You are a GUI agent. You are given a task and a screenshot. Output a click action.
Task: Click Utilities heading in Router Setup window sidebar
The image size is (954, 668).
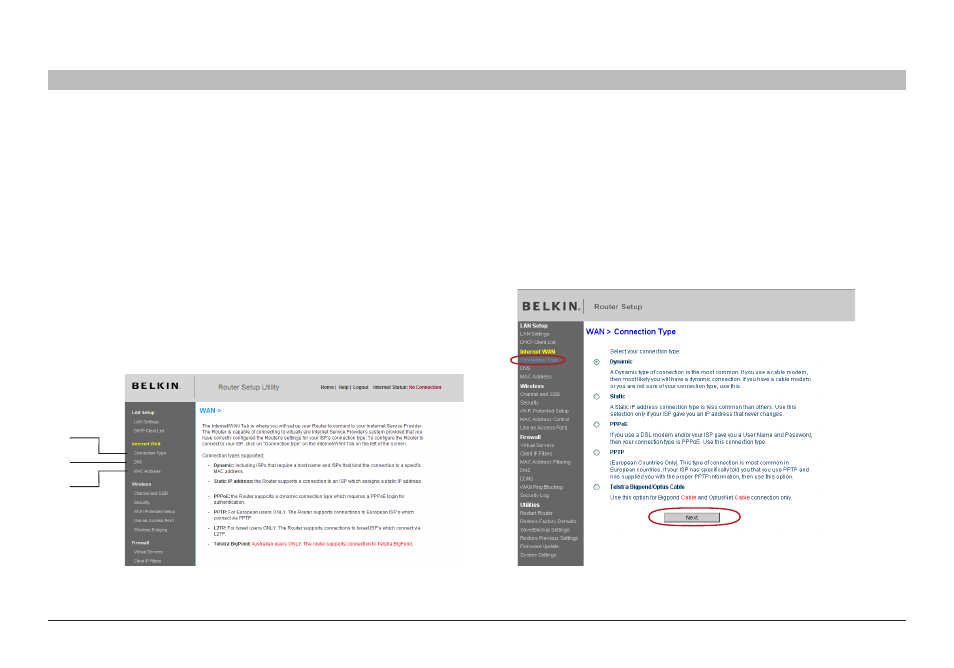coord(529,505)
